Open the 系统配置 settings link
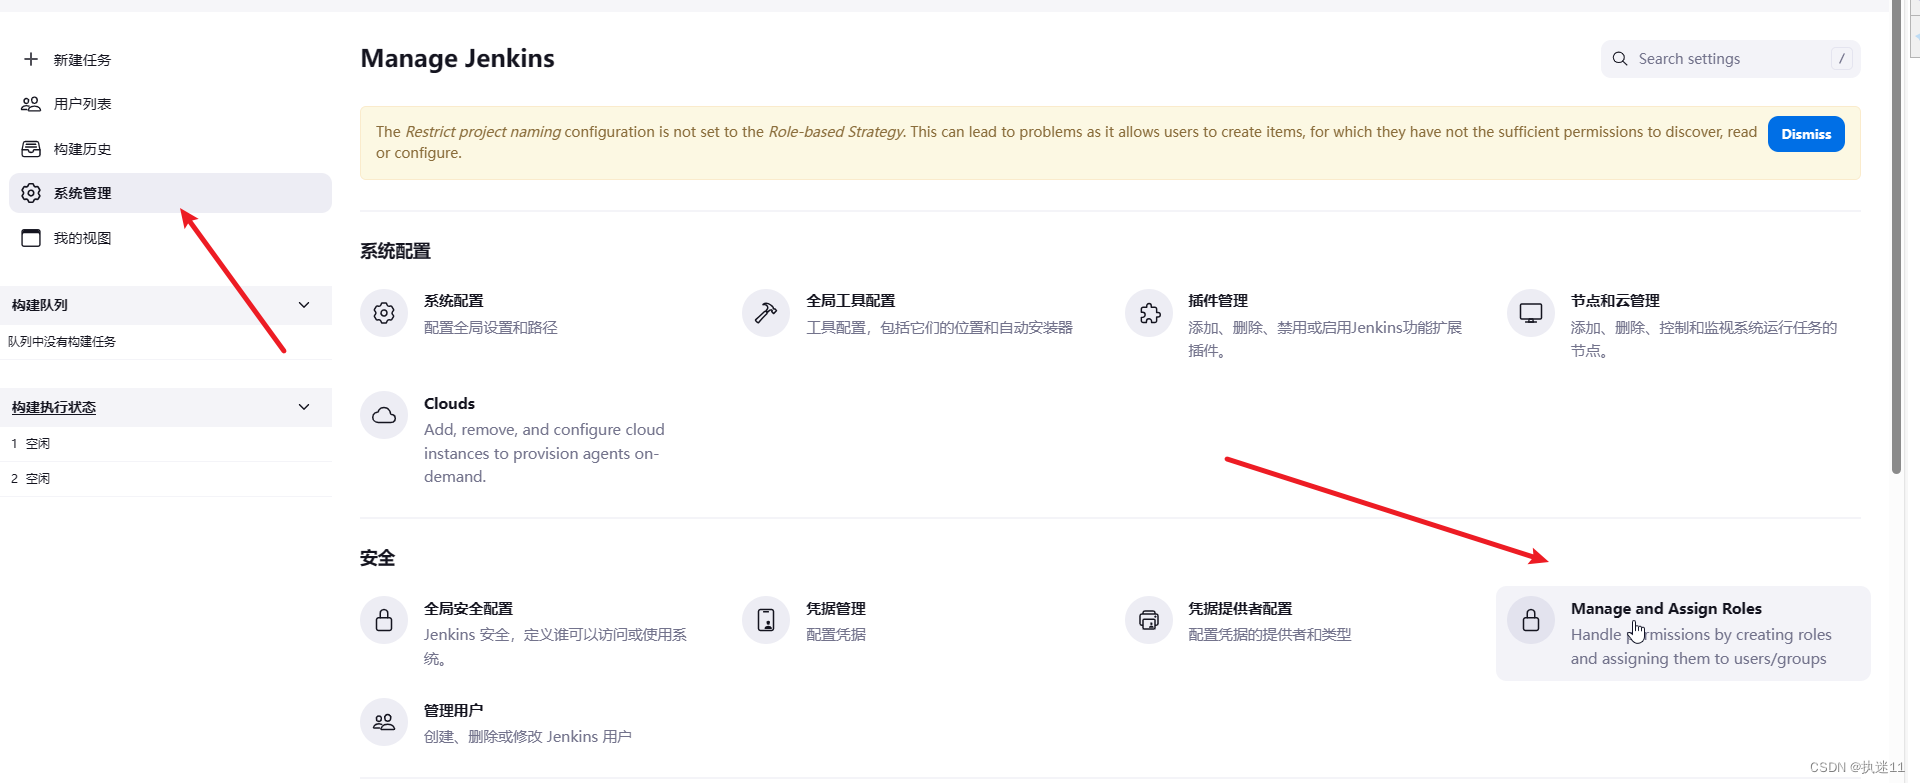1920x783 pixels. (x=453, y=301)
